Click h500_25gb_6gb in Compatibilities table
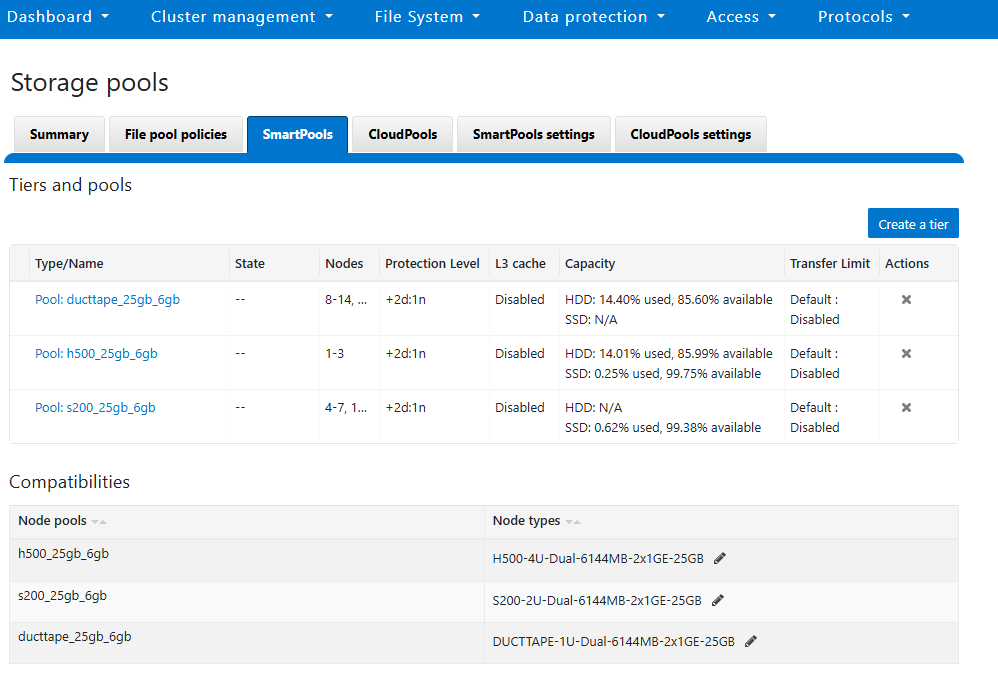 click(63, 554)
